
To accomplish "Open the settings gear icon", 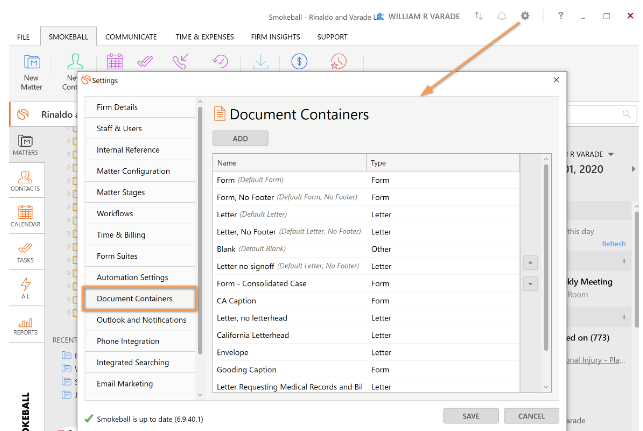I will click(x=525, y=16).
